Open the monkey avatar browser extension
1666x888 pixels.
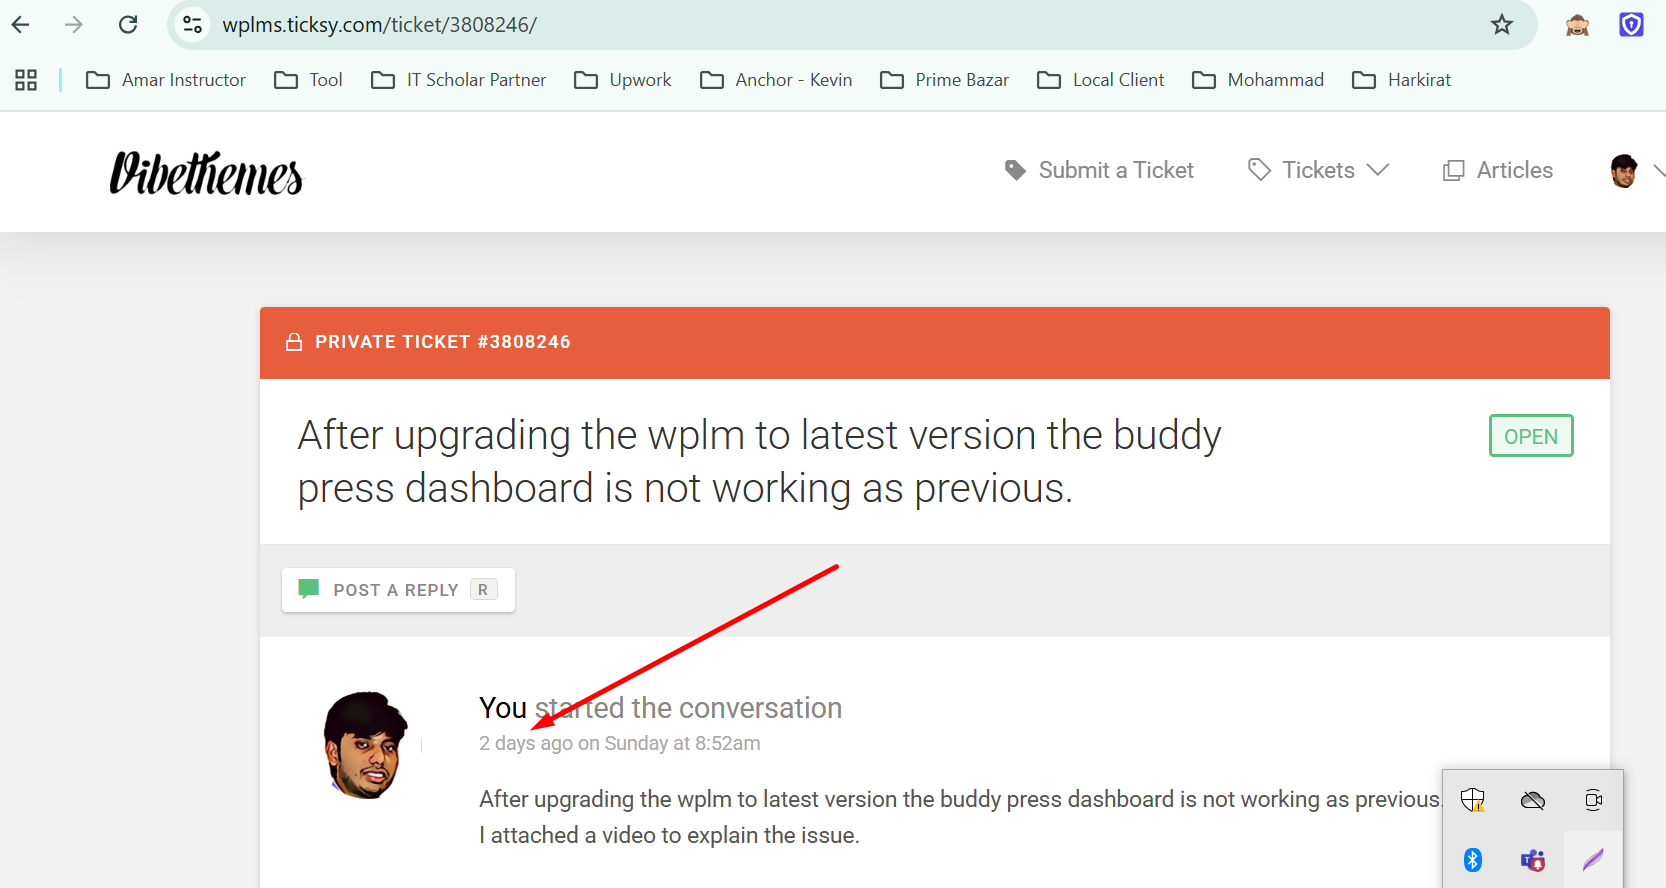(x=1578, y=25)
